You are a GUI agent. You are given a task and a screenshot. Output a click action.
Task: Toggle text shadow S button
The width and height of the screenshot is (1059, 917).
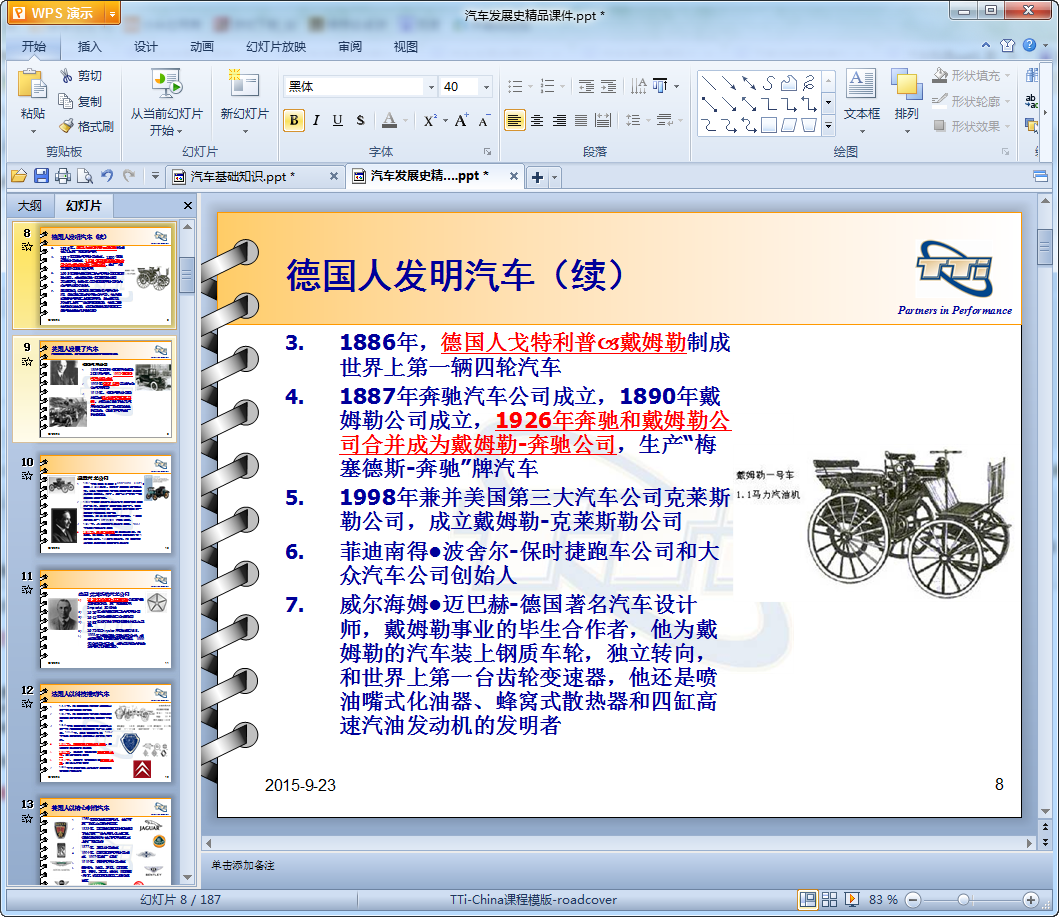pos(360,121)
